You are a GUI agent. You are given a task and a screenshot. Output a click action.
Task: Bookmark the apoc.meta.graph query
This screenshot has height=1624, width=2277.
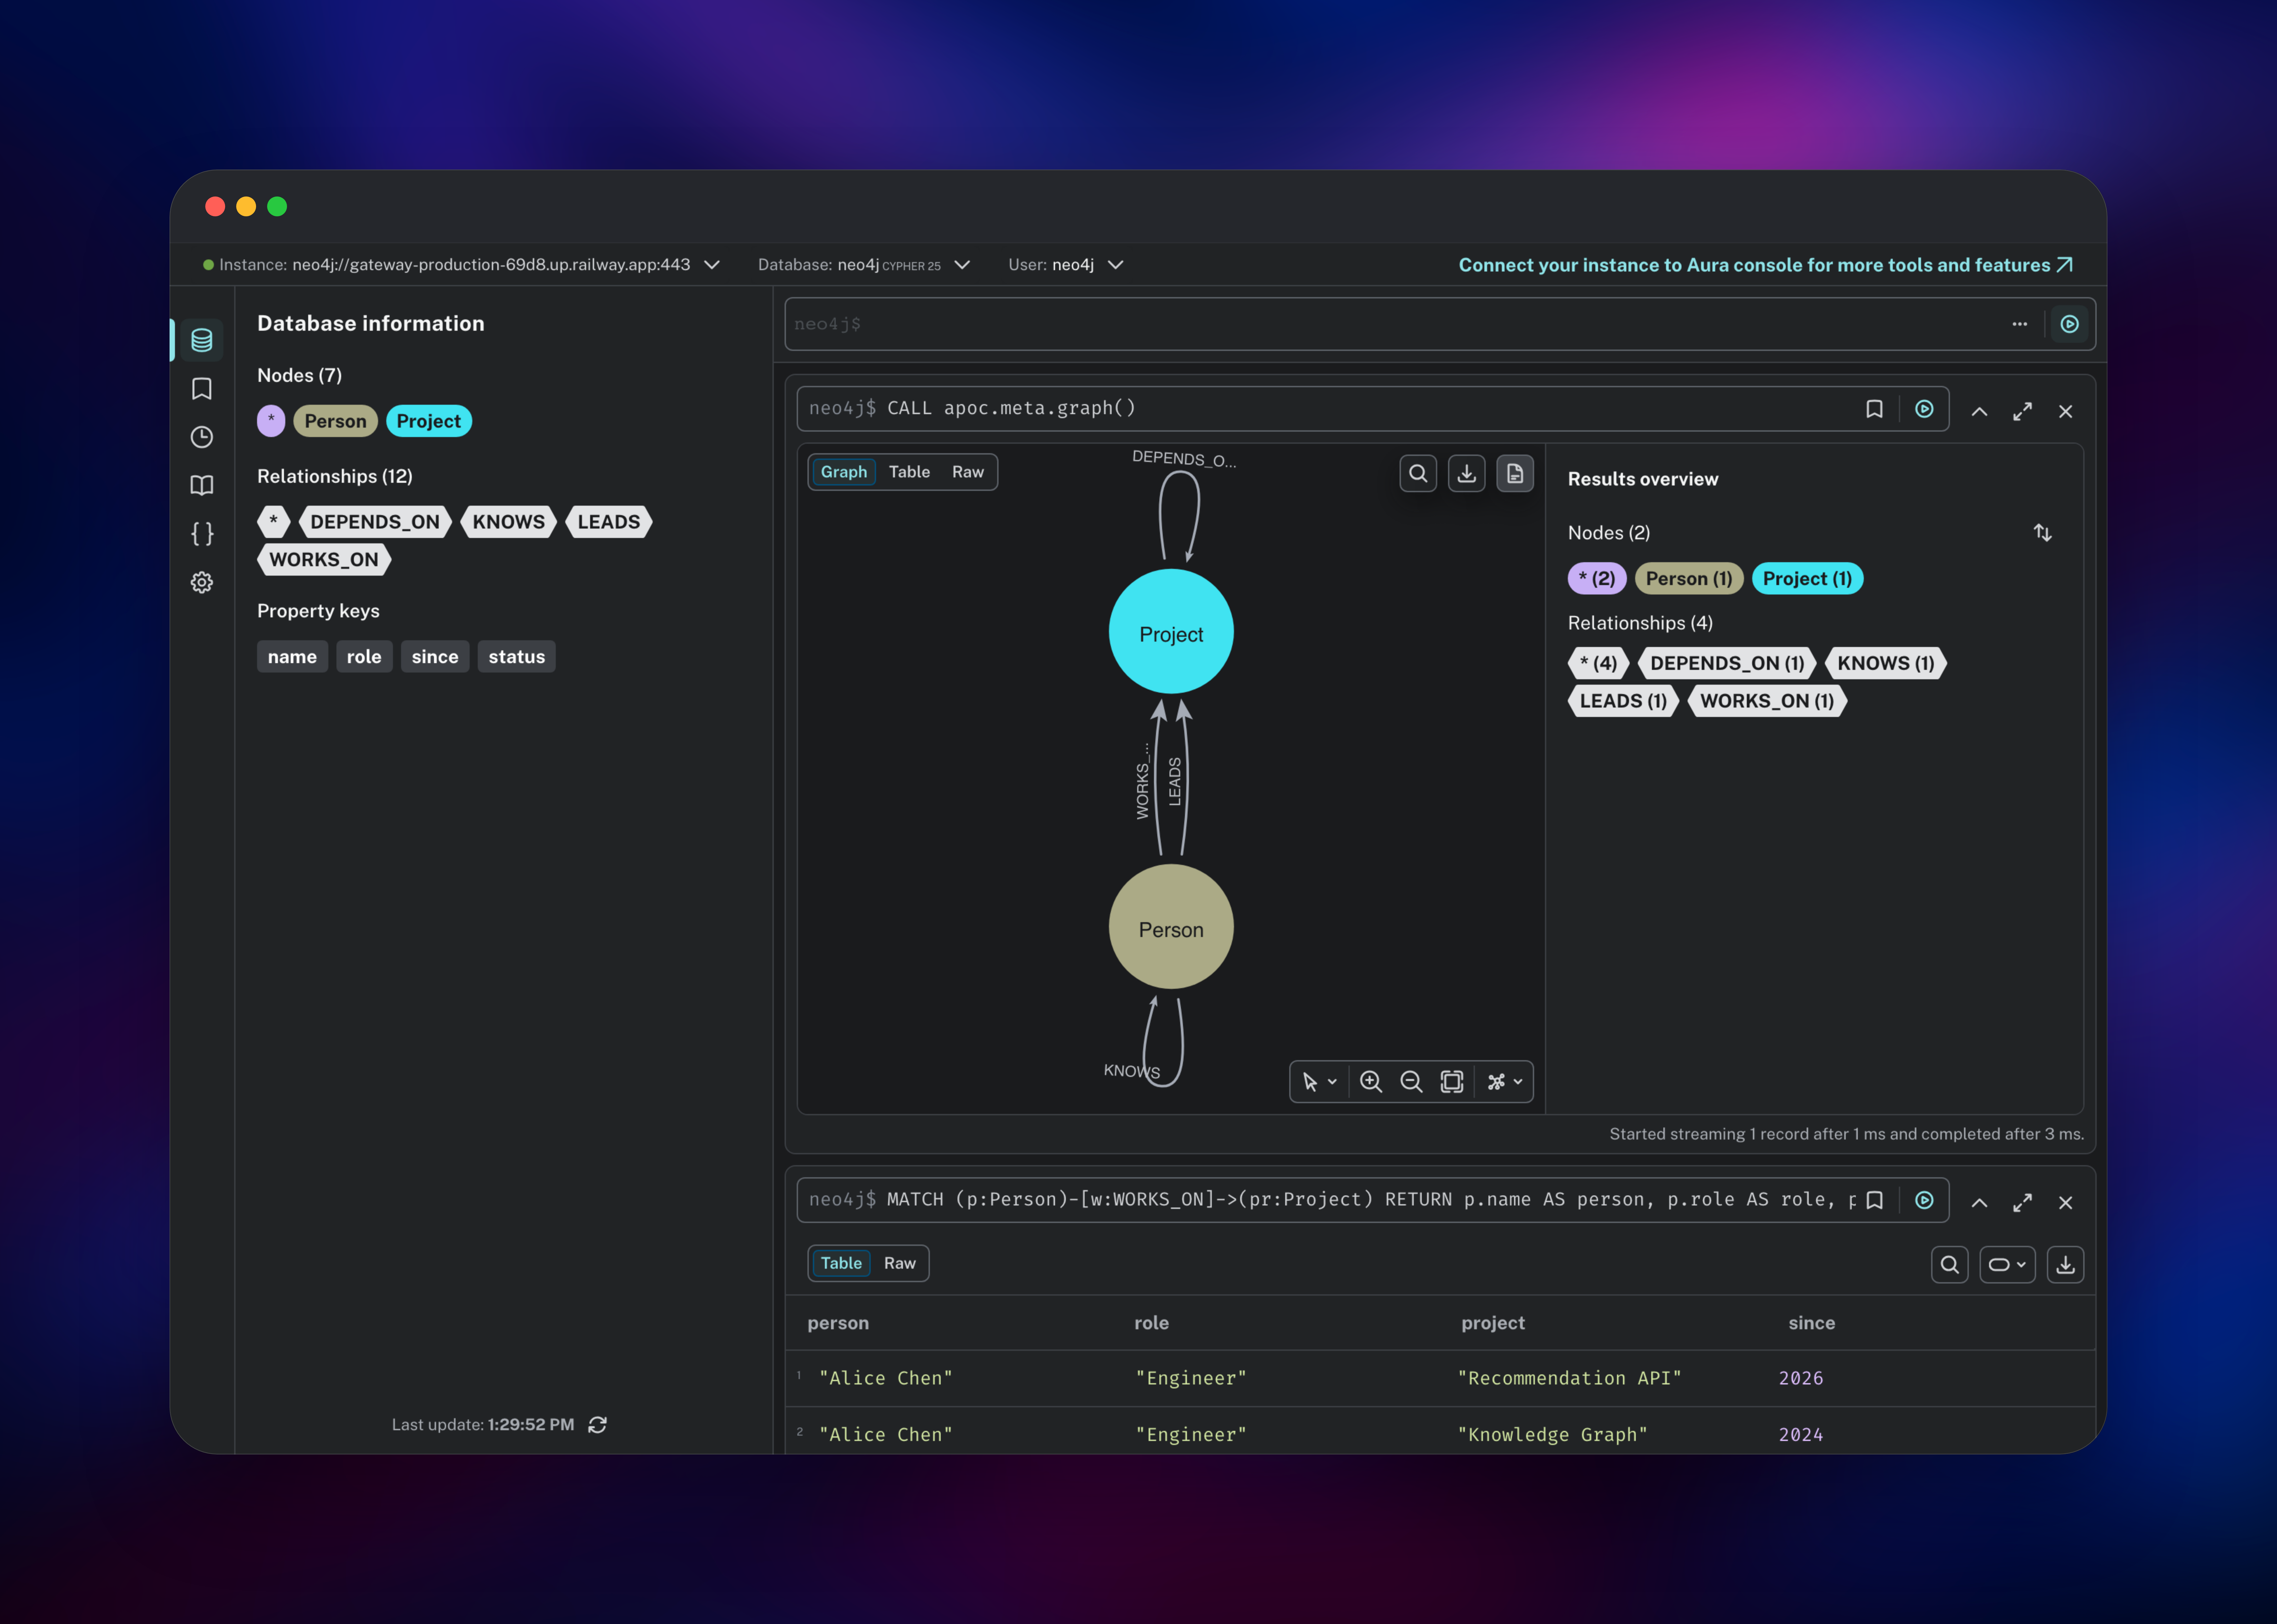[1874, 409]
